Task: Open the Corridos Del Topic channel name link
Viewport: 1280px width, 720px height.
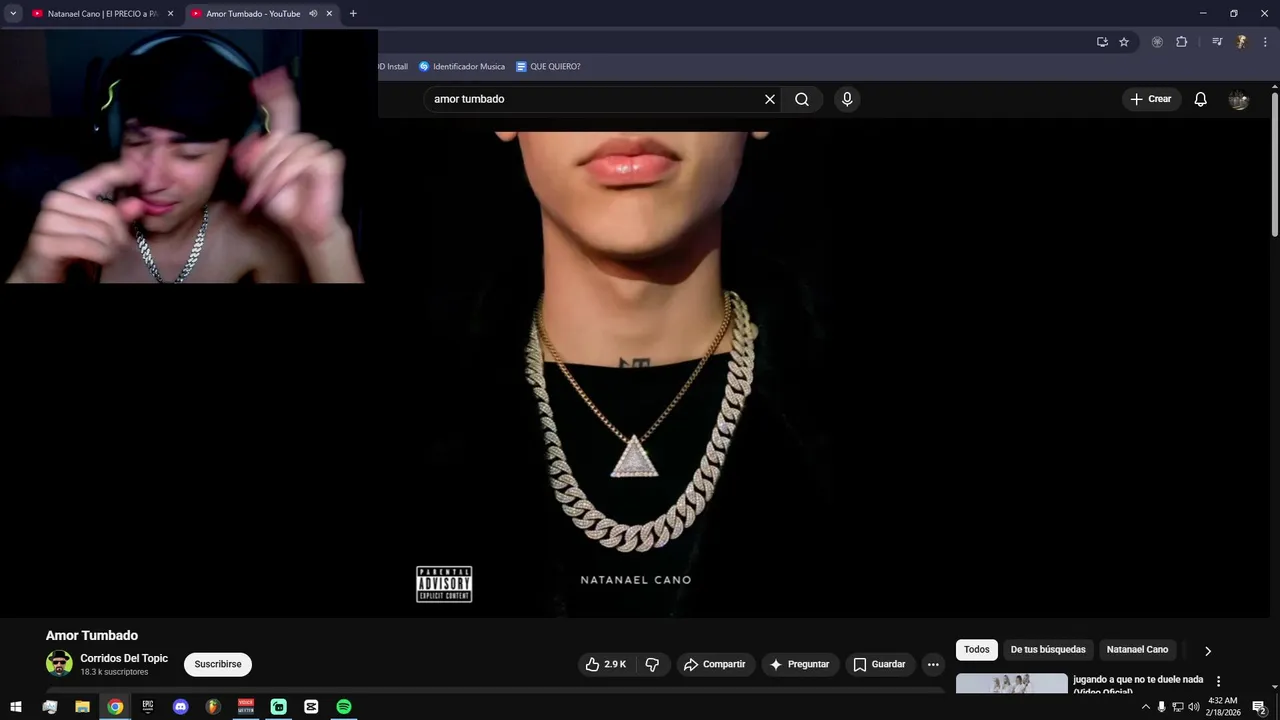Action: pyautogui.click(x=124, y=658)
